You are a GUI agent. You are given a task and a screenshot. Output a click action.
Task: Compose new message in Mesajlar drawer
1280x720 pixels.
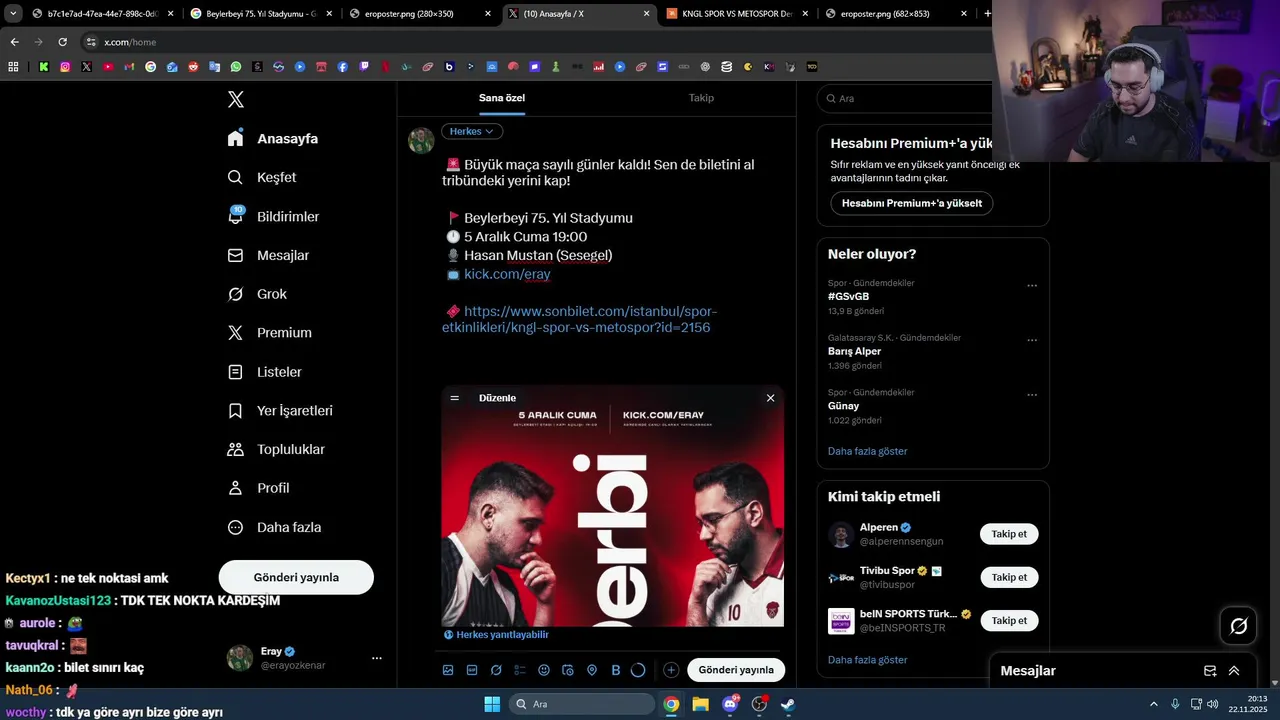pyautogui.click(x=1210, y=671)
